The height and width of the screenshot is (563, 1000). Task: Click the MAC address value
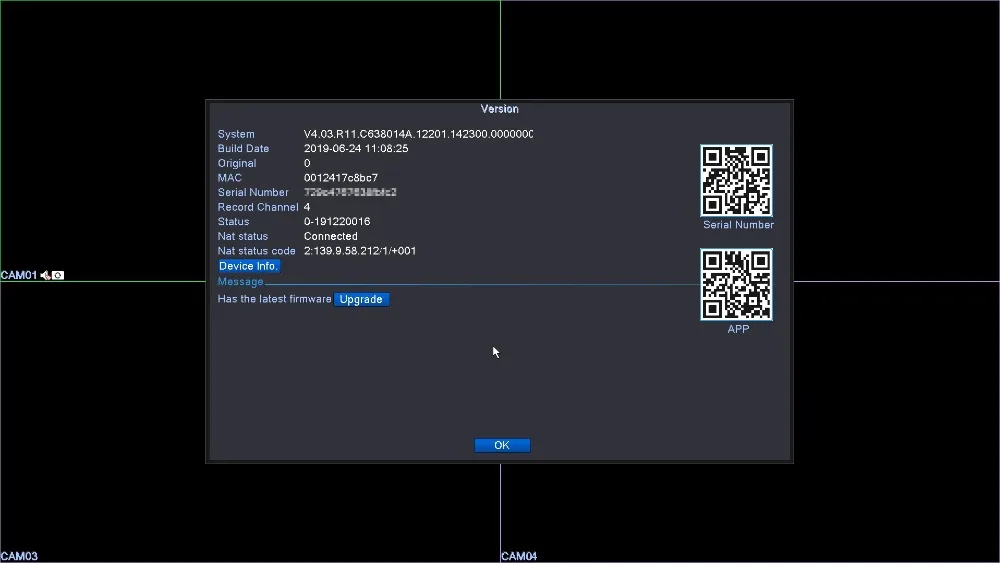(x=341, y=178)
